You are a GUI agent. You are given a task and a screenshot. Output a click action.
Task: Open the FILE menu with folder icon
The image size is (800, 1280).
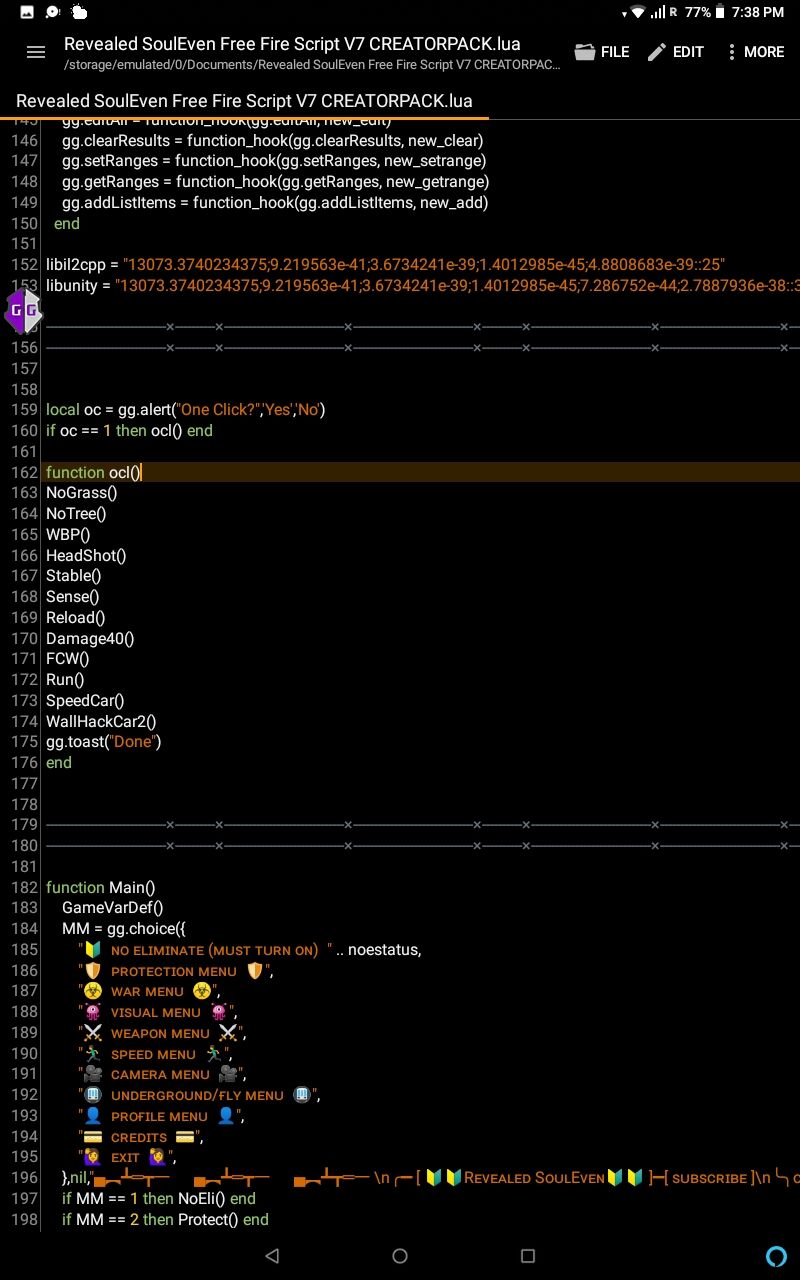(602, 52)
